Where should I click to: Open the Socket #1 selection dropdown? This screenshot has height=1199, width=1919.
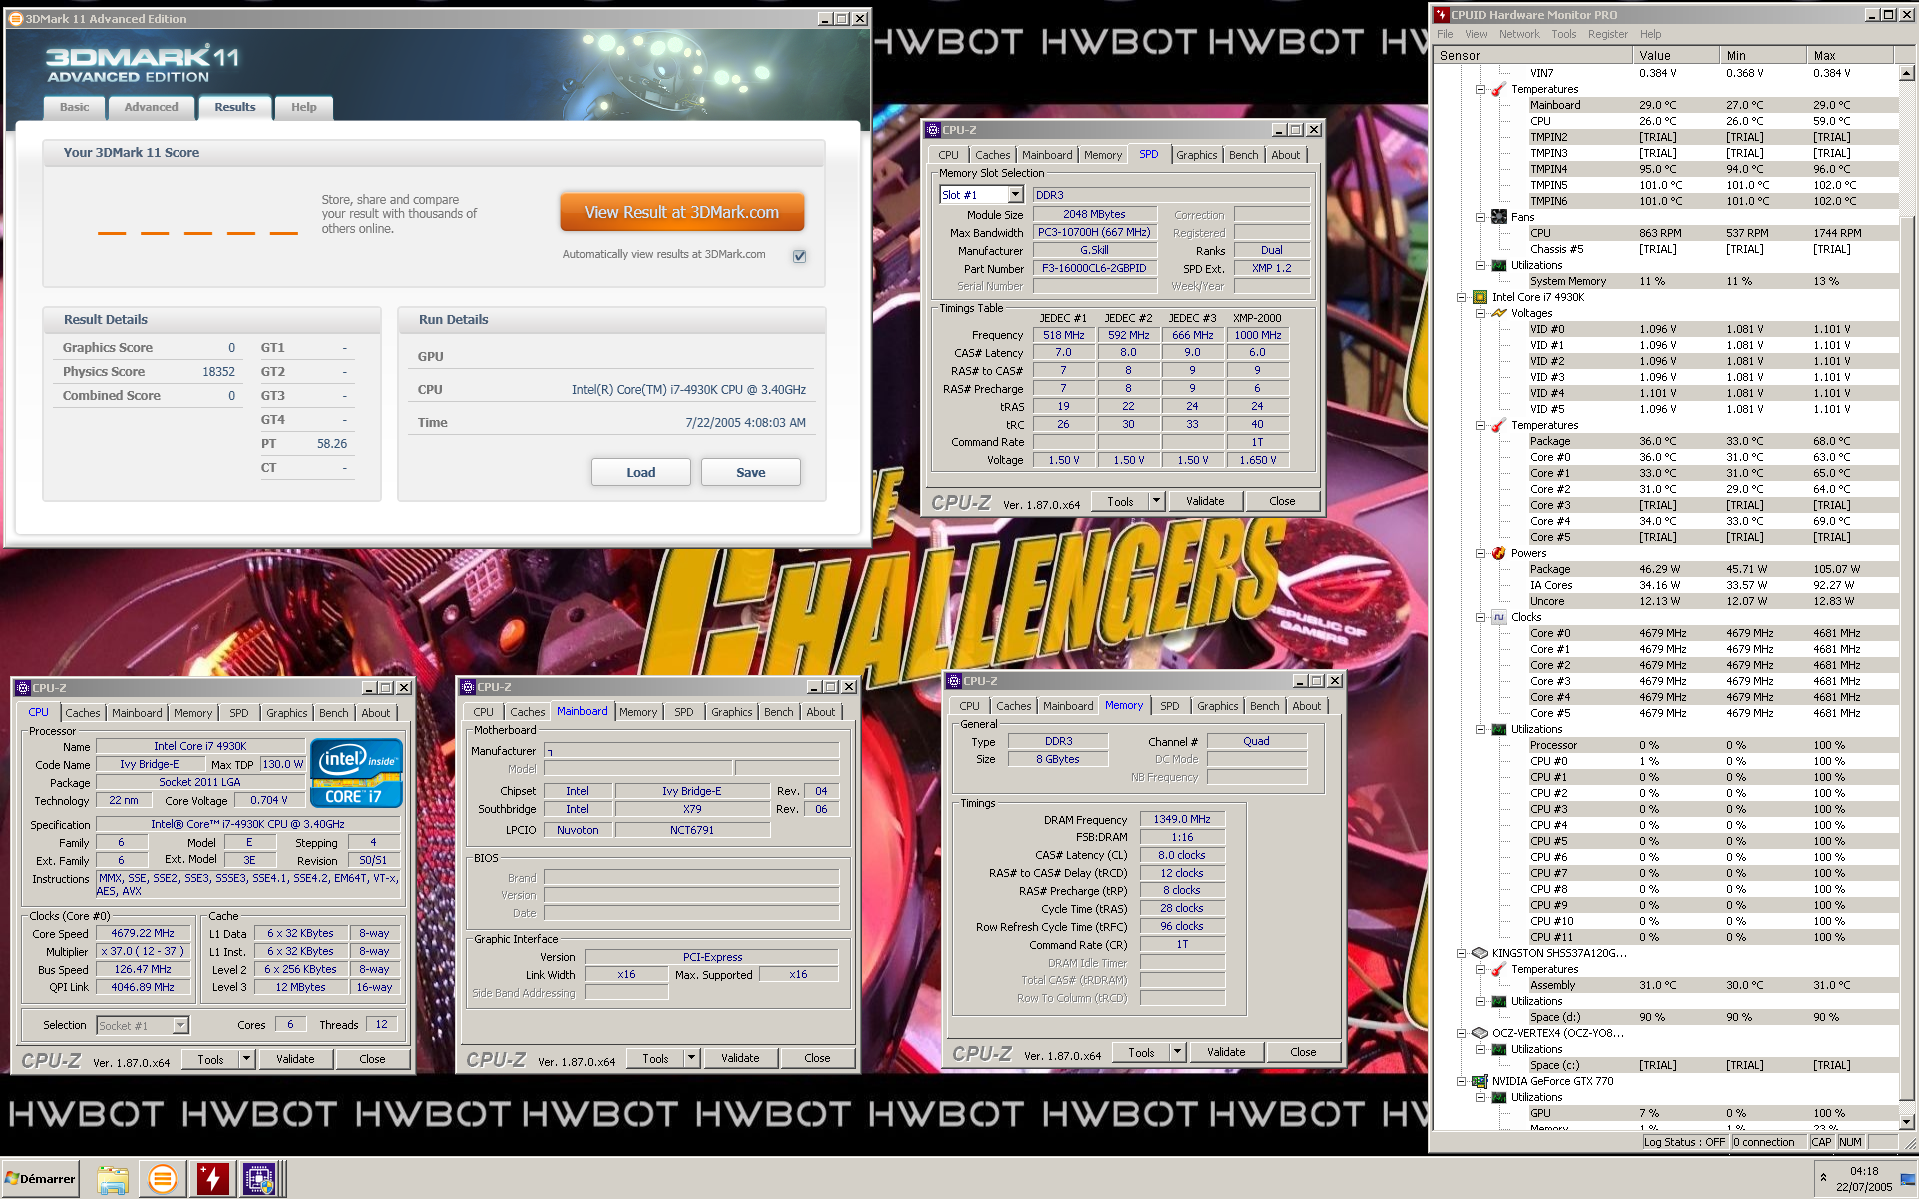coord(180,1025)
